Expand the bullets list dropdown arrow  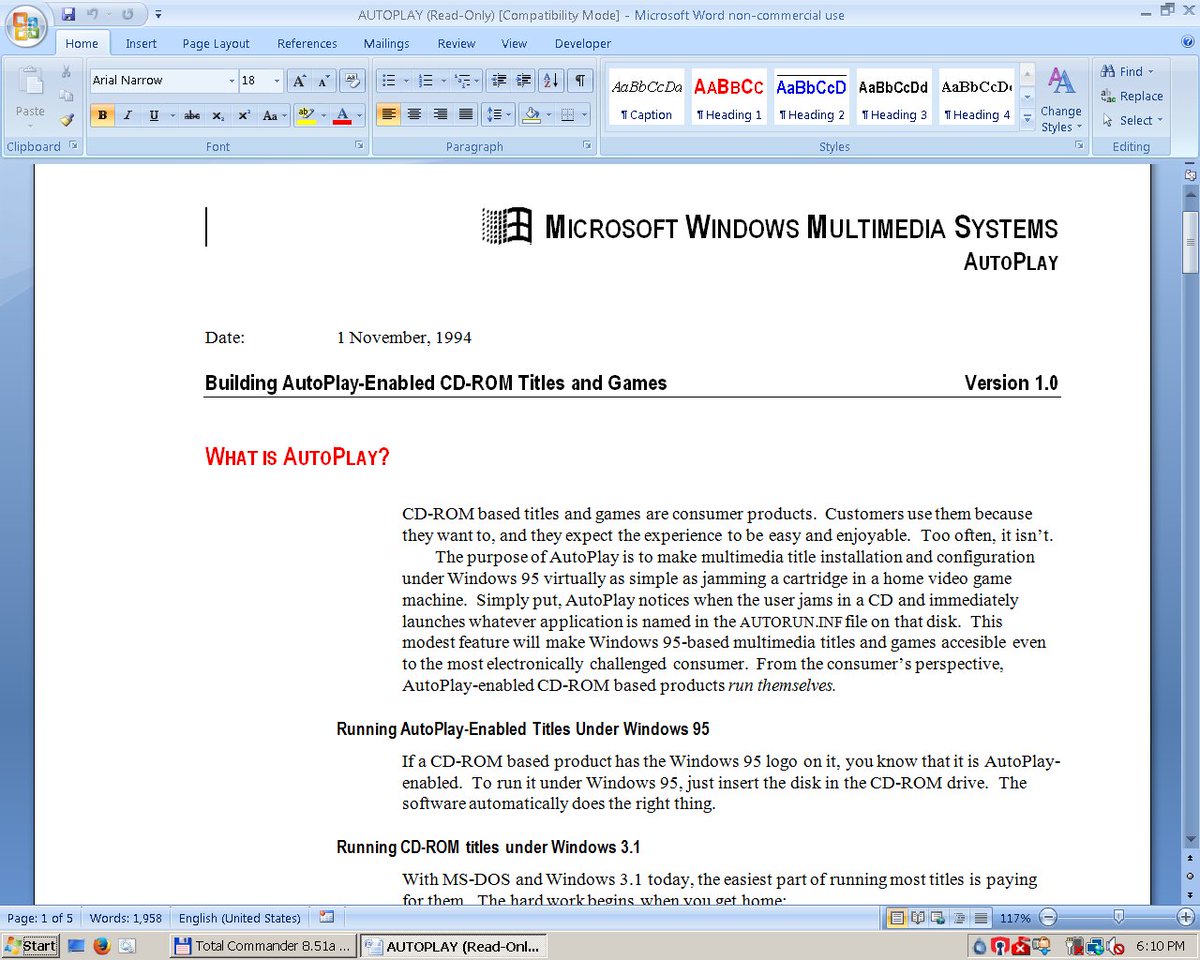406,81
